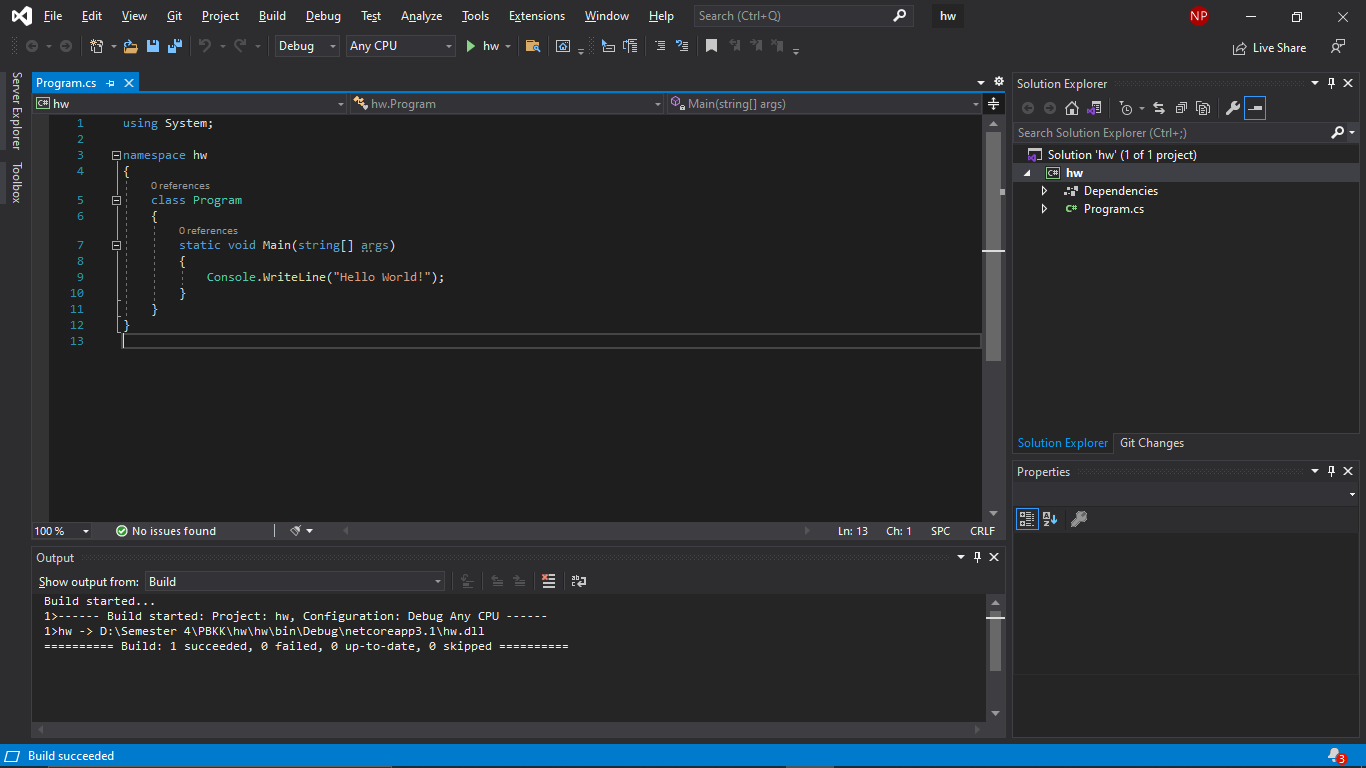Collapse the hw project node

click(x=1027, y=173)
